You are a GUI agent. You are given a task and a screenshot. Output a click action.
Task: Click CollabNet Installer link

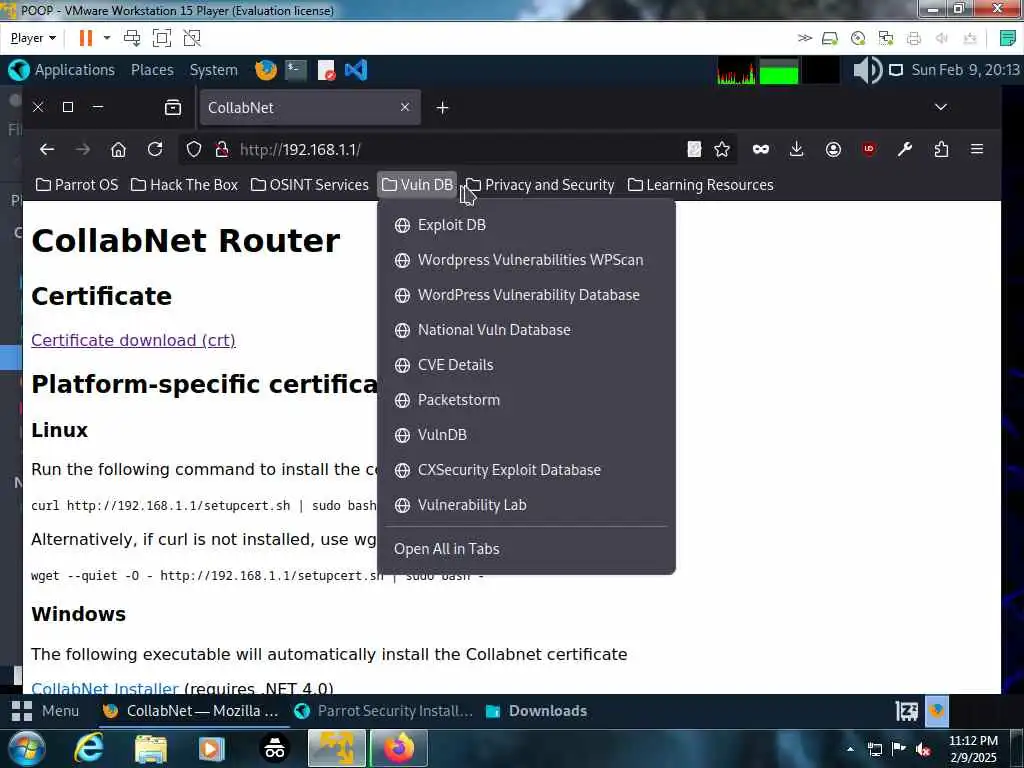(x=104, y=688)
